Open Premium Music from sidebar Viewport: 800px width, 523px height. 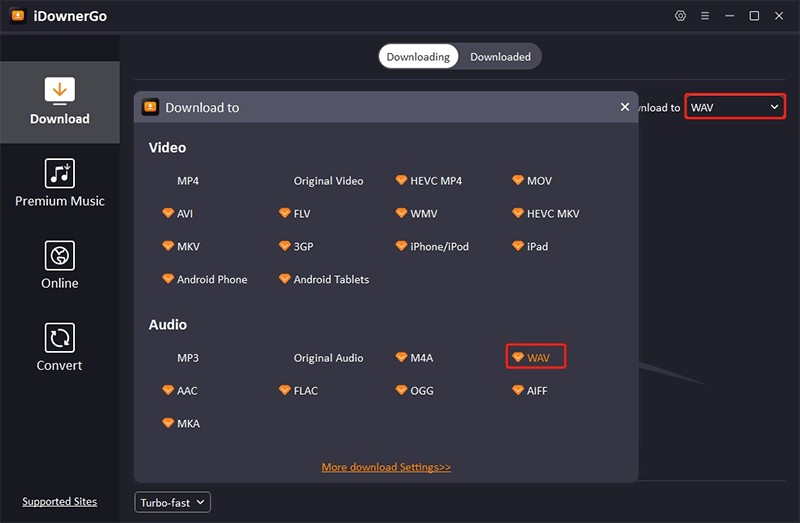point(60,184)
